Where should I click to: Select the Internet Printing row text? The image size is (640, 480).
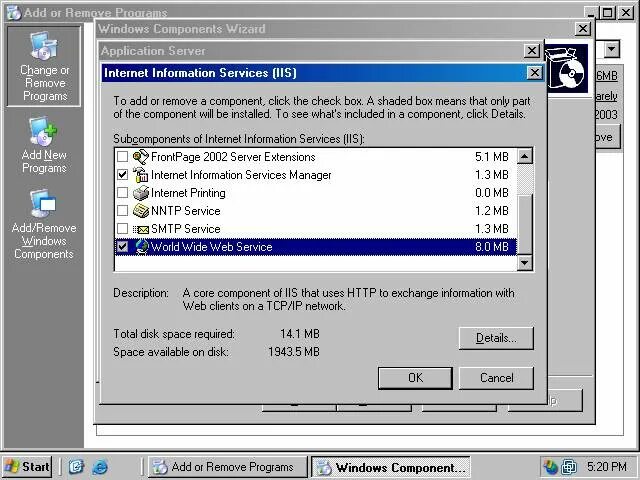(x=188, y=193)
